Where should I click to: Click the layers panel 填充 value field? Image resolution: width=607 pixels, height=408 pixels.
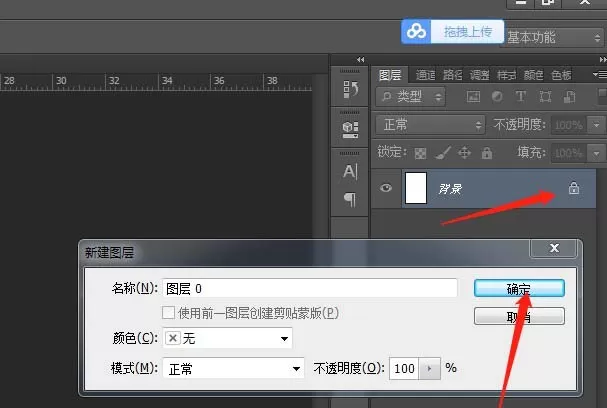point(569,153)
